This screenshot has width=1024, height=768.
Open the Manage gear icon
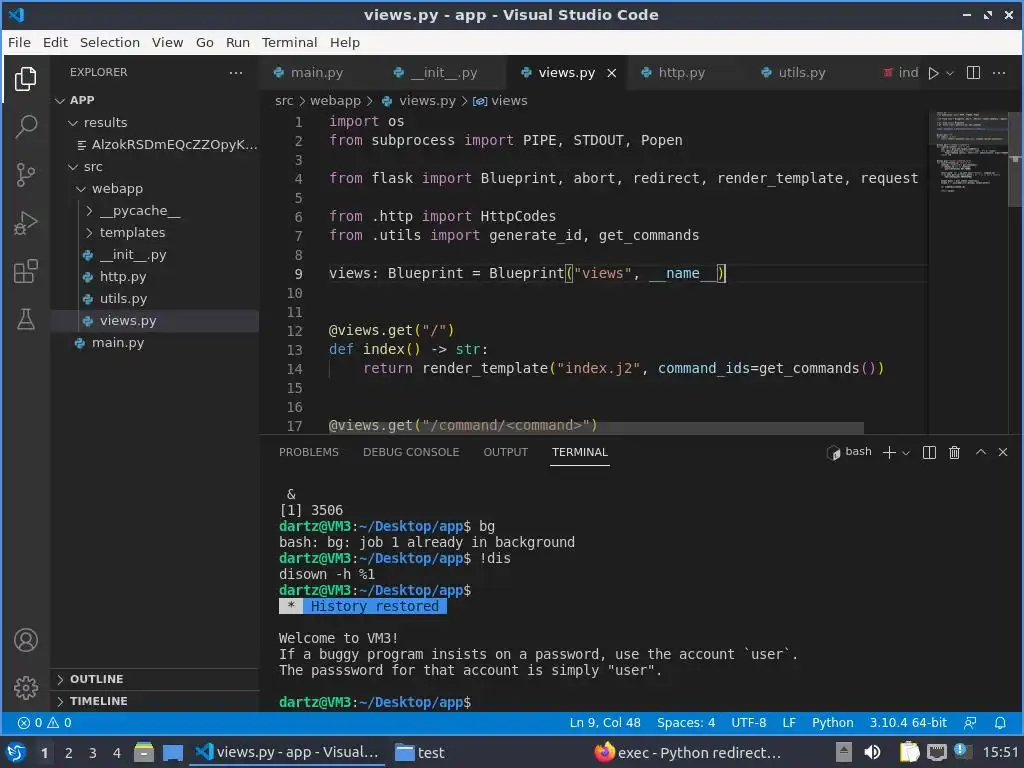[x=25, y=688]
